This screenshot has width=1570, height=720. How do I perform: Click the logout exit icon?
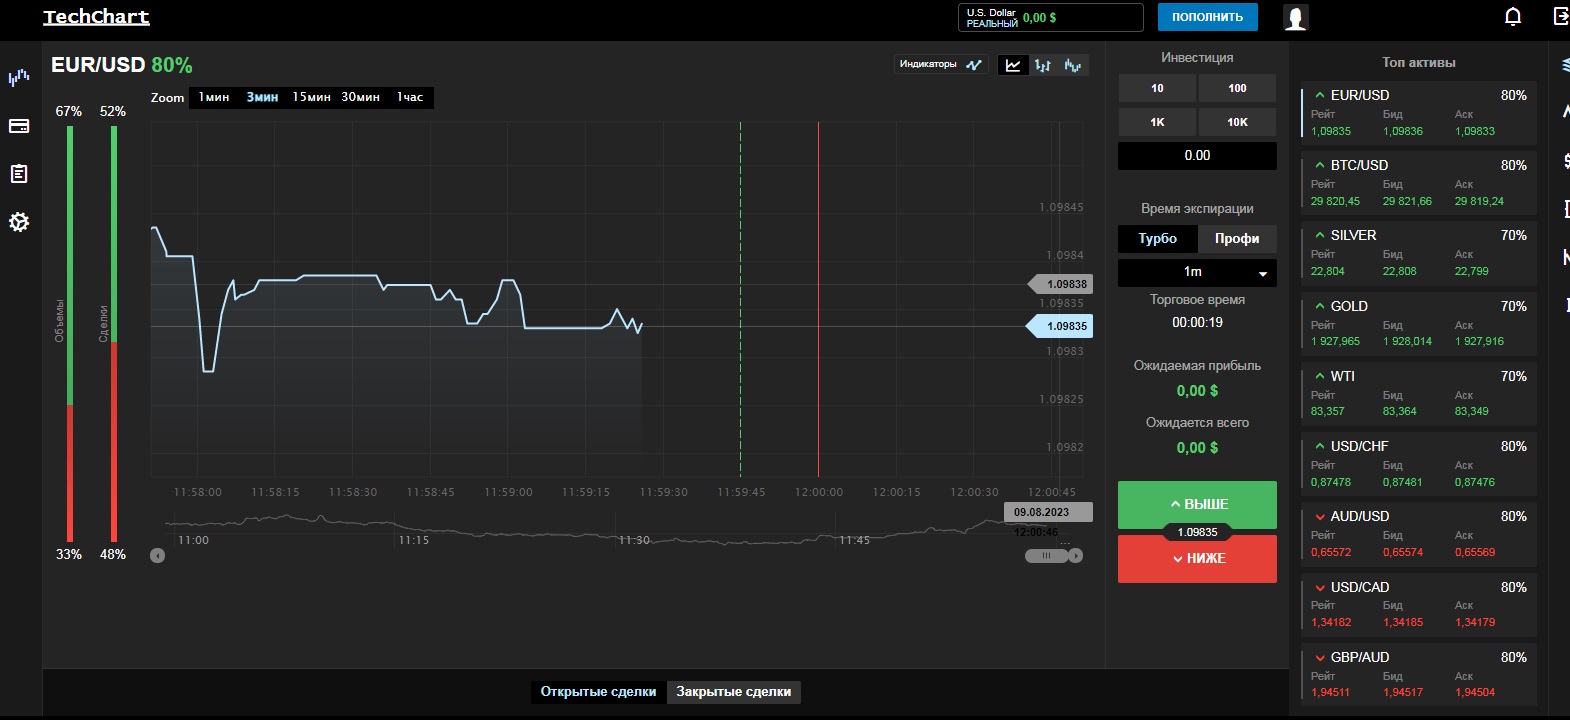pyautogui.click(x=1561, y=16)
